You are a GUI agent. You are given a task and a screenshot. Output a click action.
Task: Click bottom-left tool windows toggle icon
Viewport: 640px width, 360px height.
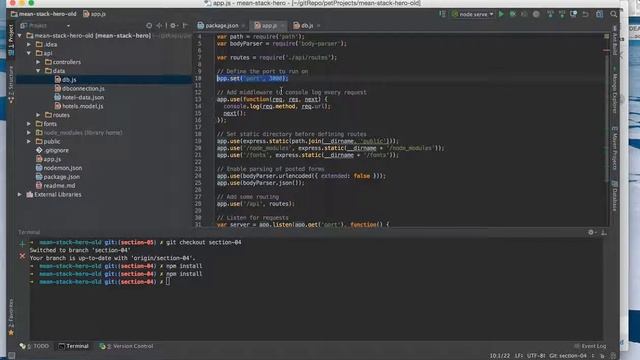coord(11,356)
